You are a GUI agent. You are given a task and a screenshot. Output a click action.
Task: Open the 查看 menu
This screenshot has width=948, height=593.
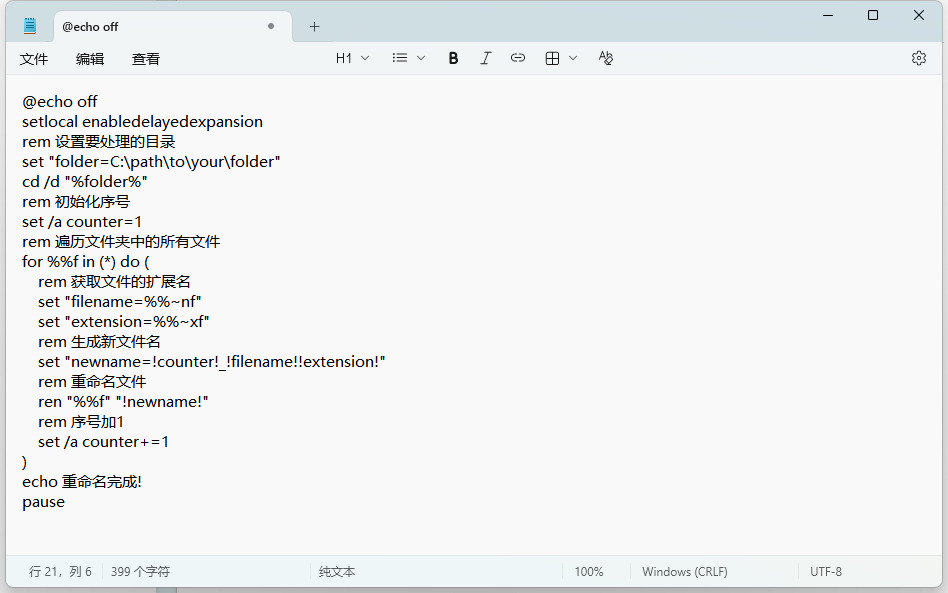pos(146,59)
